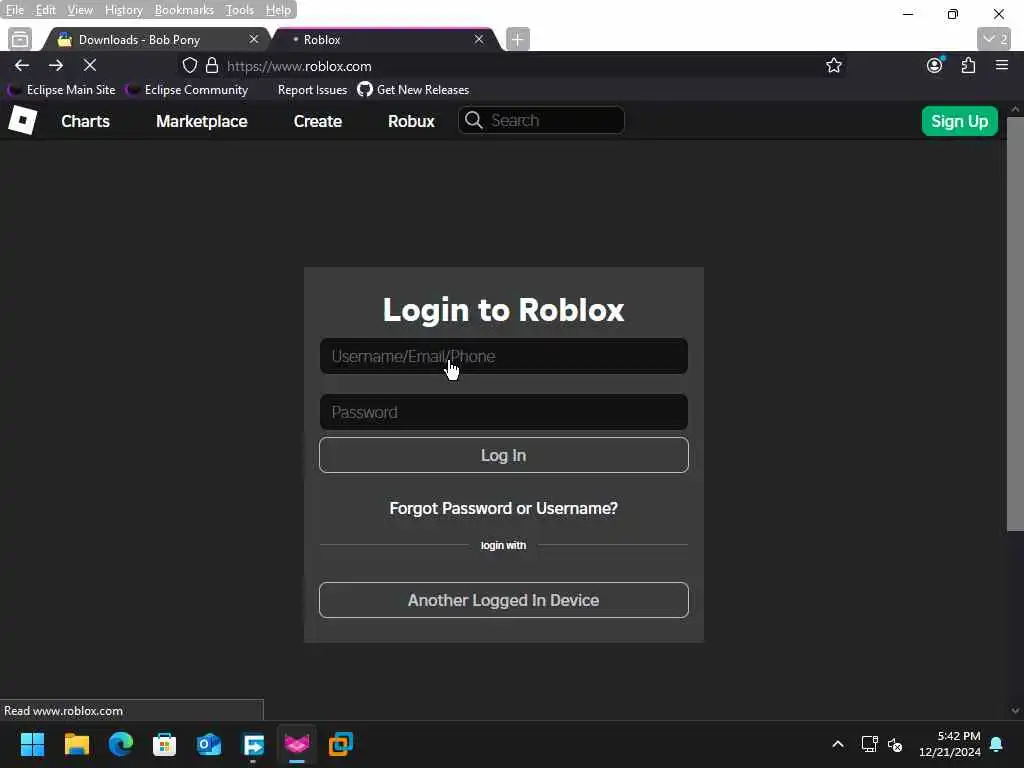Click the pink browser icon in taskbar
This screenshot has height=768, width=1024.
(297, 744)
